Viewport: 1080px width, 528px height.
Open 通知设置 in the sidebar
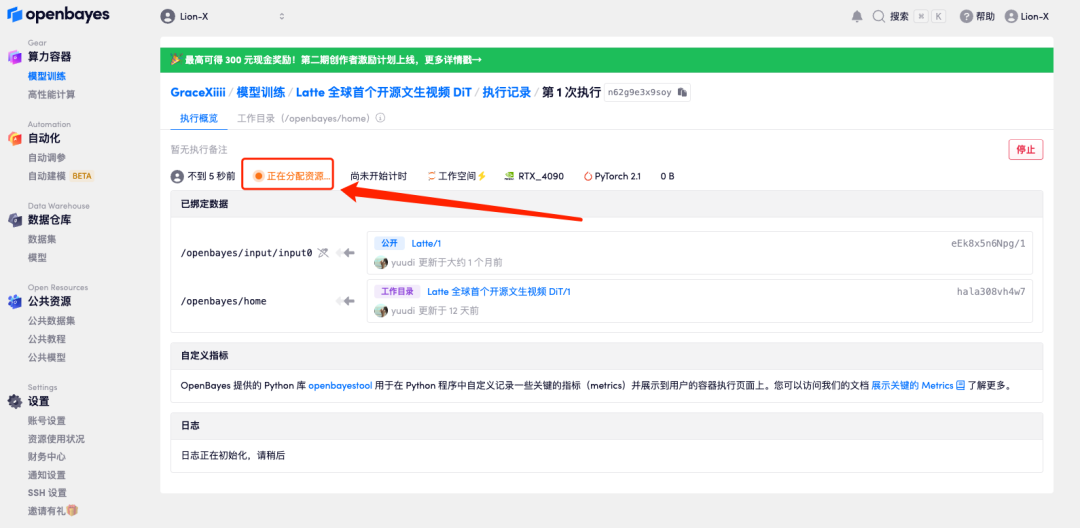click(x=47, y=475)
